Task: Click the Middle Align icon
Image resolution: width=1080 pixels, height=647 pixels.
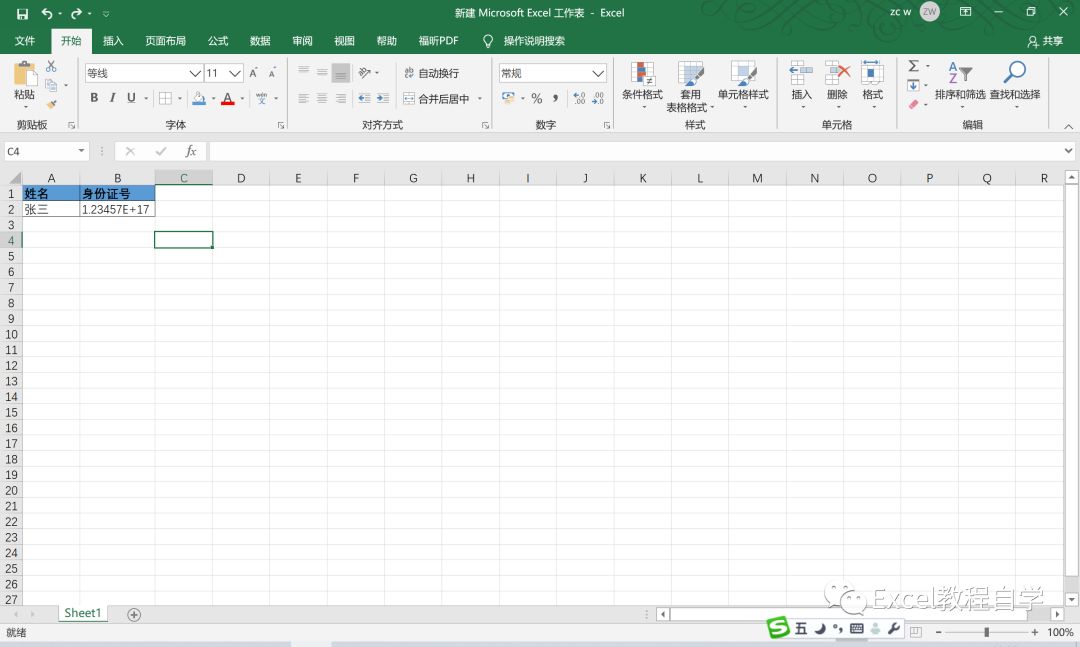Action: point(322,72)
